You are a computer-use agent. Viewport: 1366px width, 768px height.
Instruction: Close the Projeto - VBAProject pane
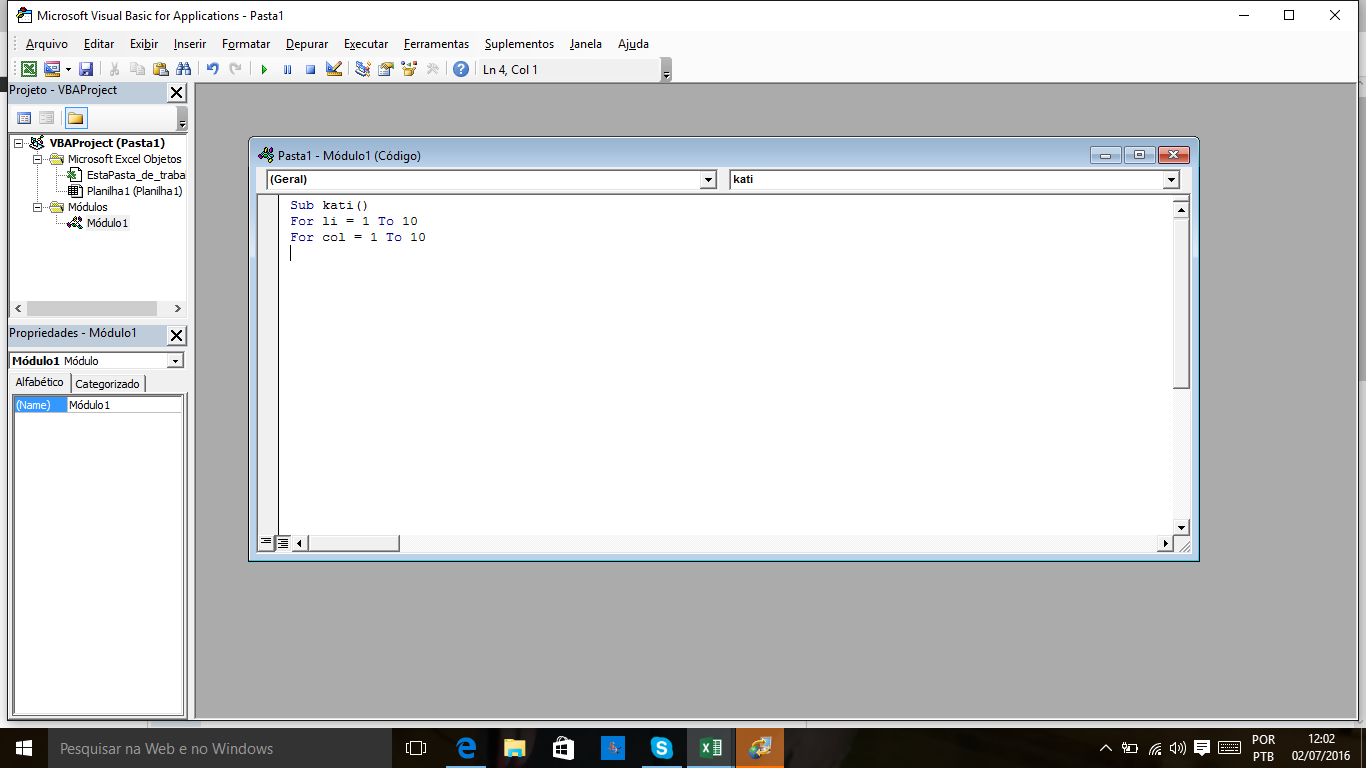[x=176, y=92]
